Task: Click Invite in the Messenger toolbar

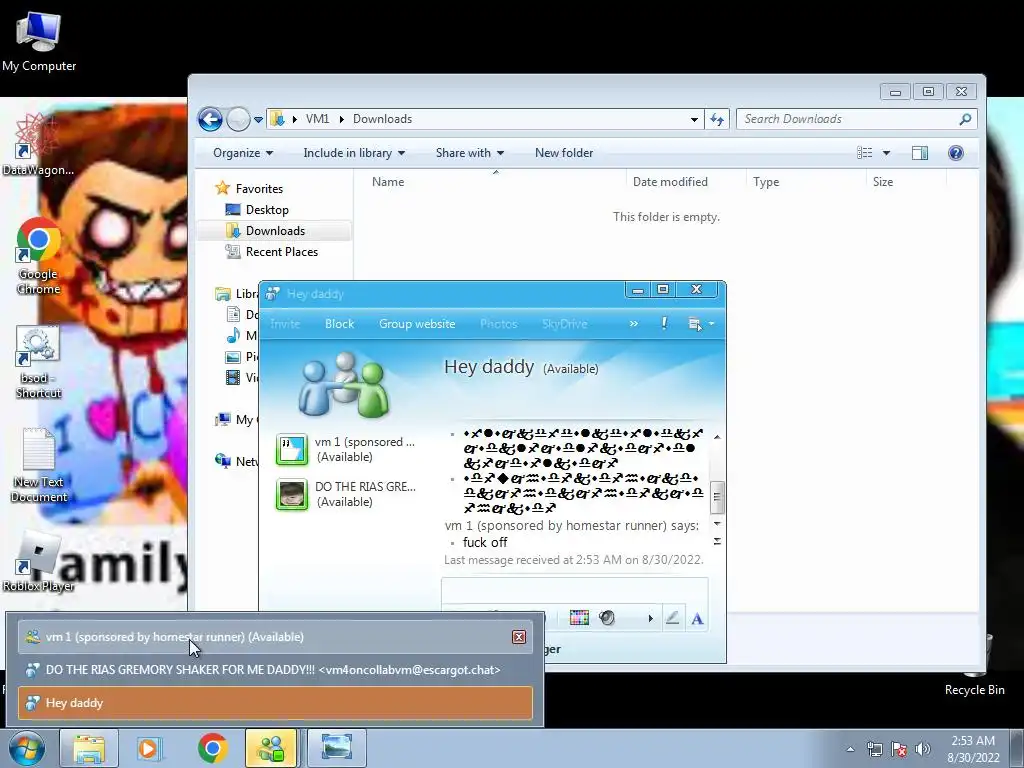Action: tap(285, 324)
